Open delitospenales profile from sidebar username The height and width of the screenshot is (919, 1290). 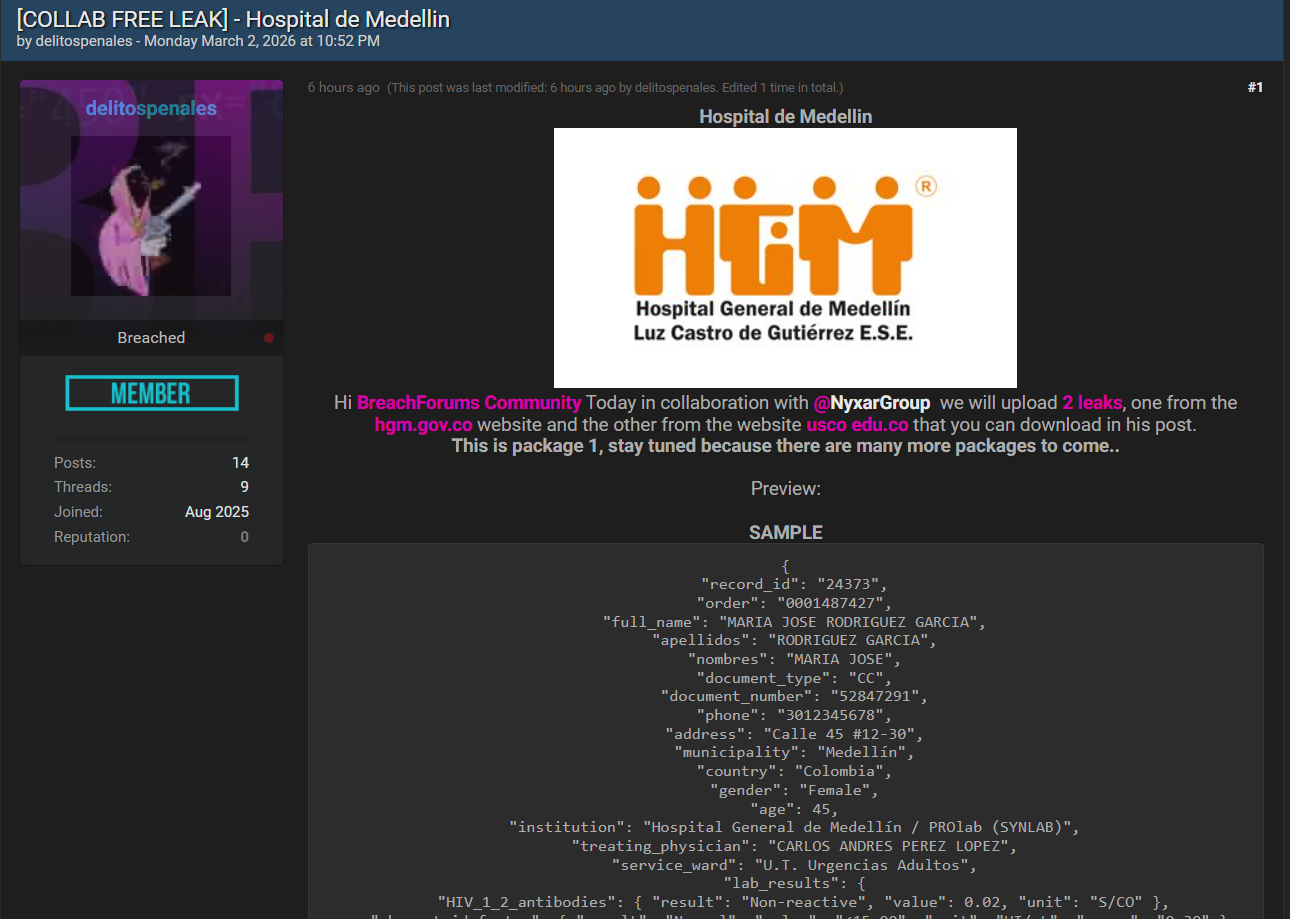(151, 108)
